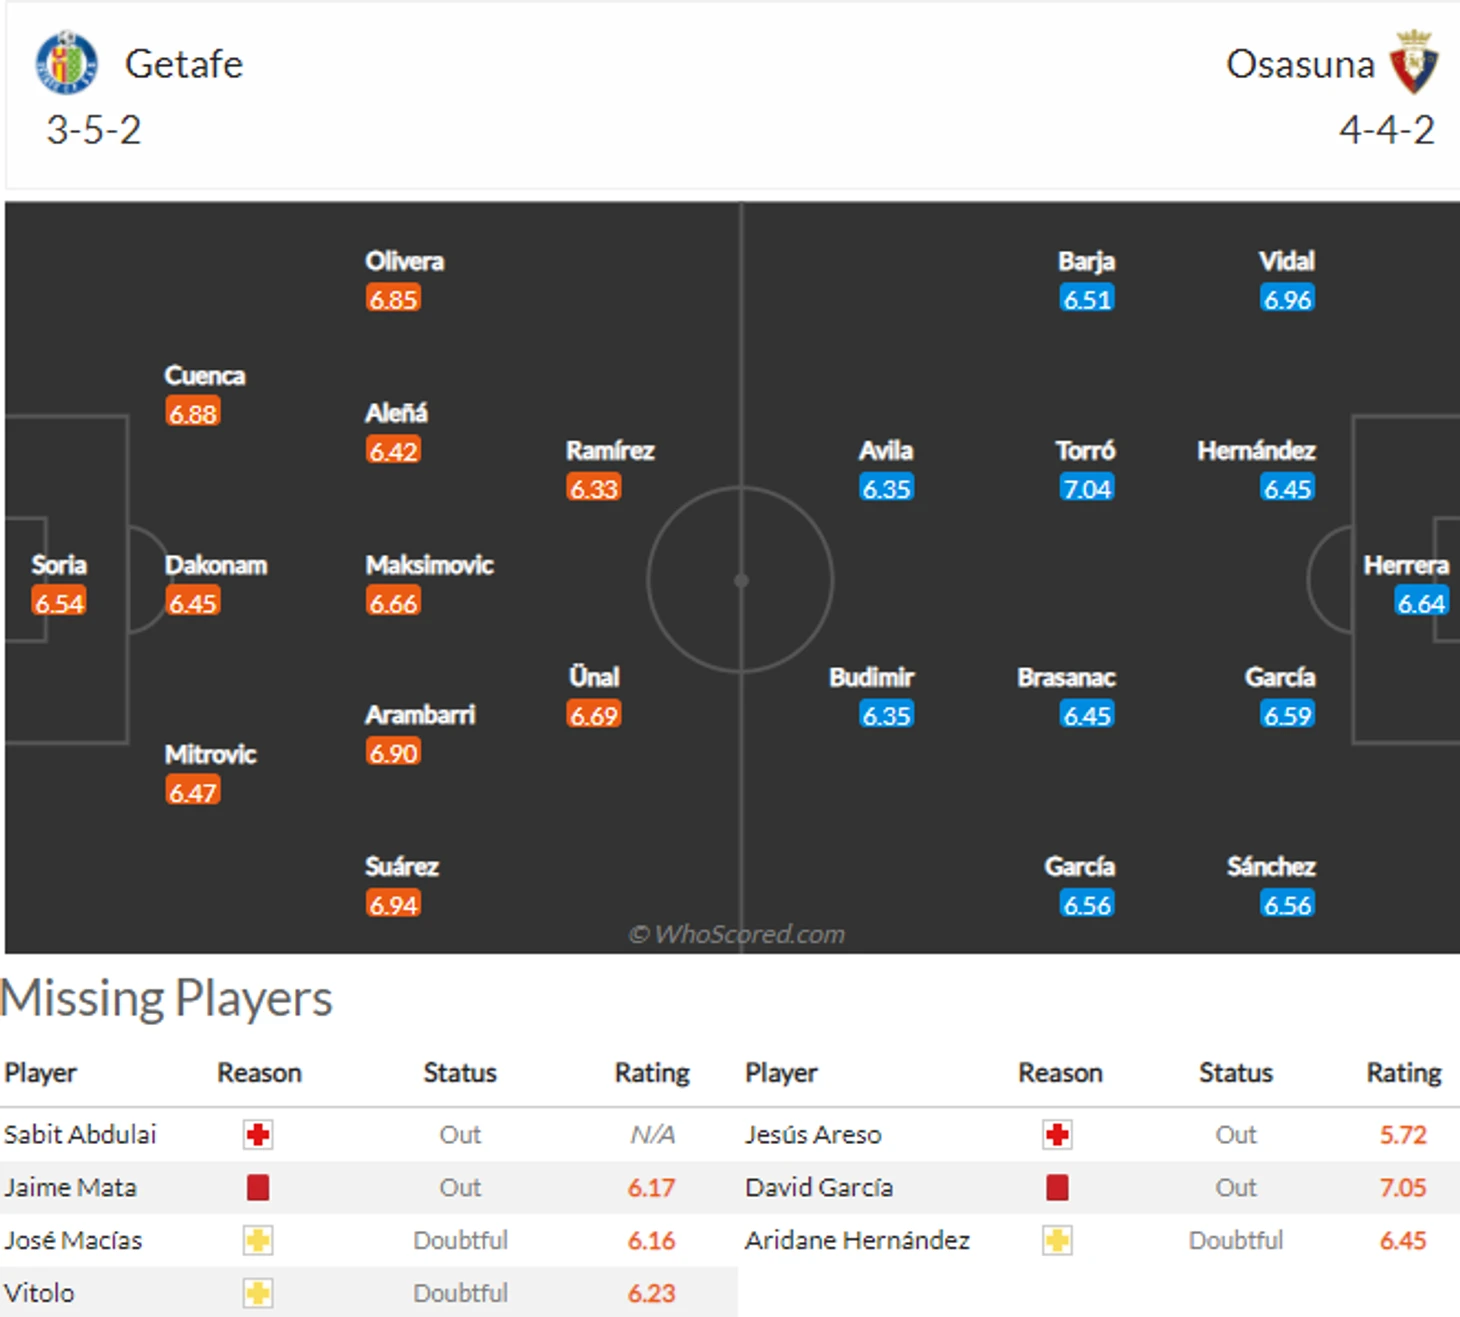This screenshot has height=1317, width=1460.
Task: Click the WhoScored.com watermark
Action: pyautogui.click(x=737, y=934)
